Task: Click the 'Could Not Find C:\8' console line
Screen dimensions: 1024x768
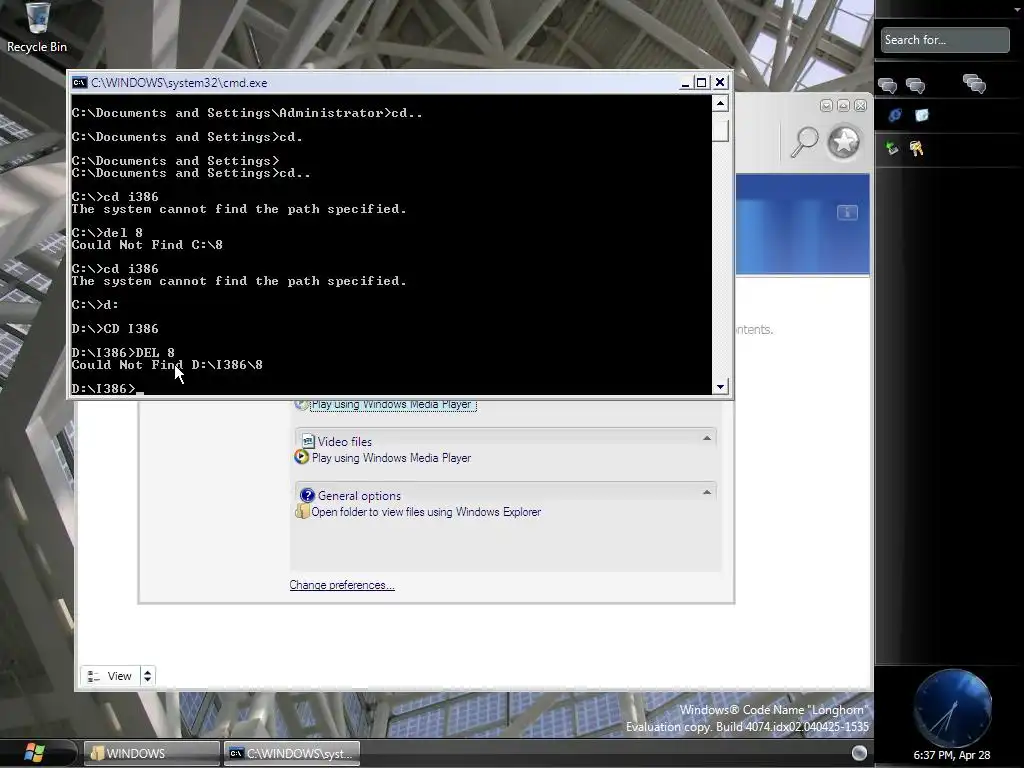Action: click(x=147, y=245)
